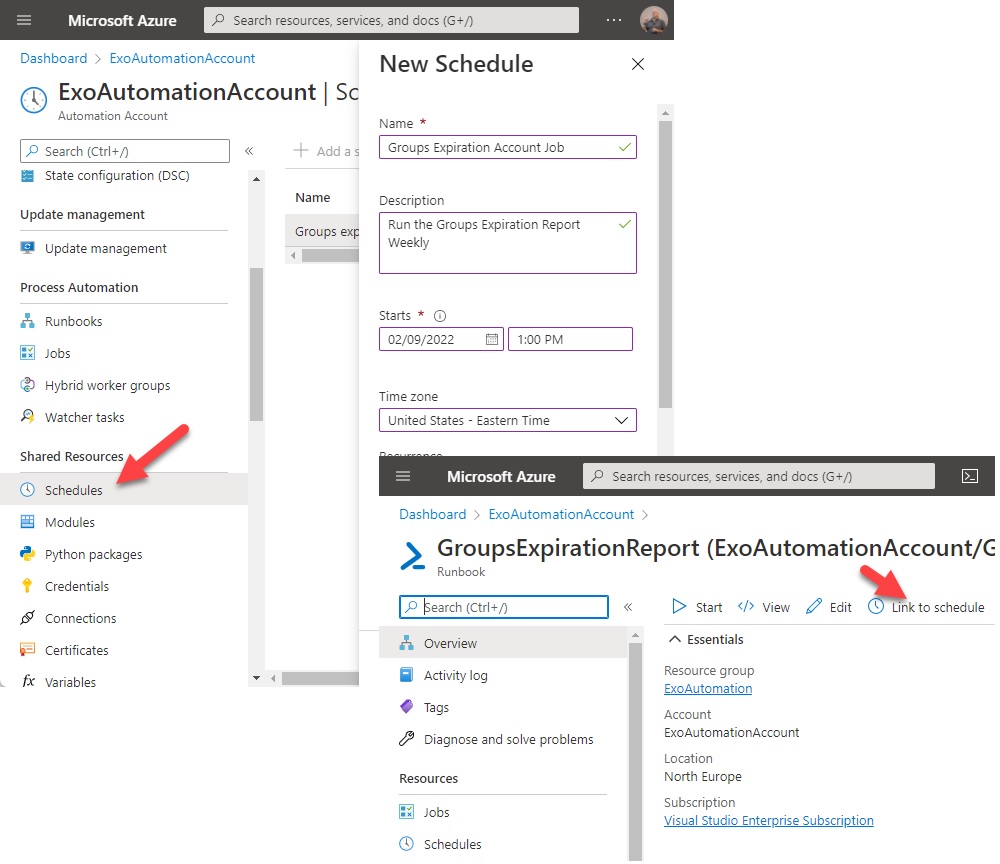Viewport: 1000px width, 864px height.
Task: Click the Name column header in schedules list
Action: tap(312, 198)
